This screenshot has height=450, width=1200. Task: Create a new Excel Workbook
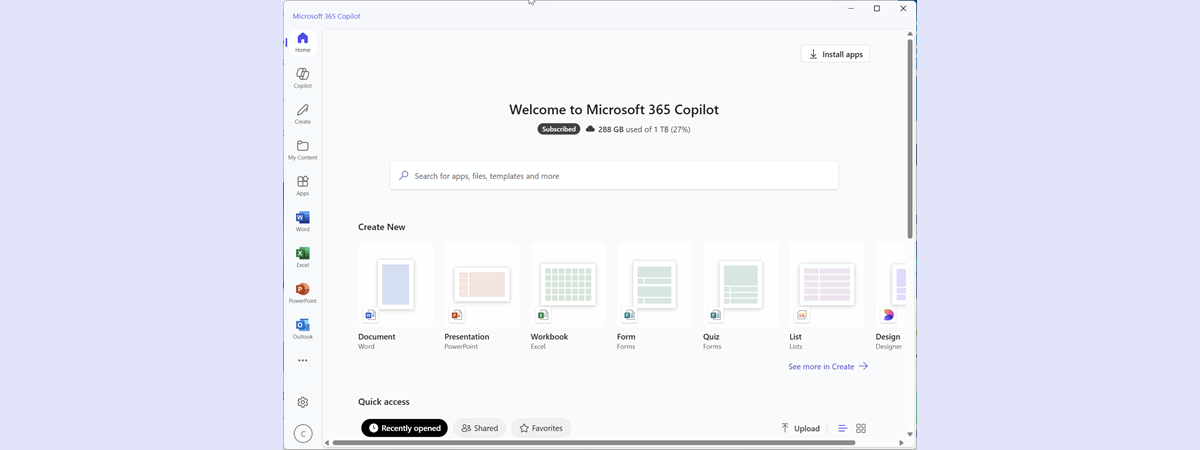568,296
